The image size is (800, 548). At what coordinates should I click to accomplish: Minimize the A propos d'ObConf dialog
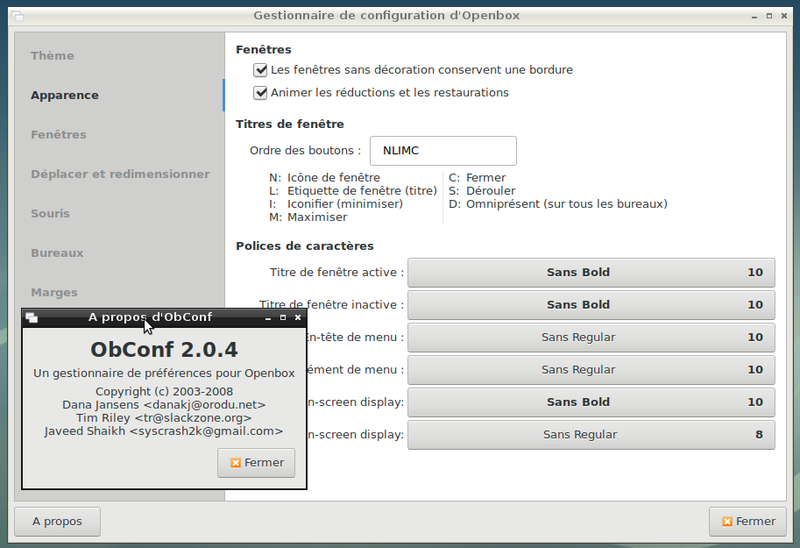pos(268,317)
